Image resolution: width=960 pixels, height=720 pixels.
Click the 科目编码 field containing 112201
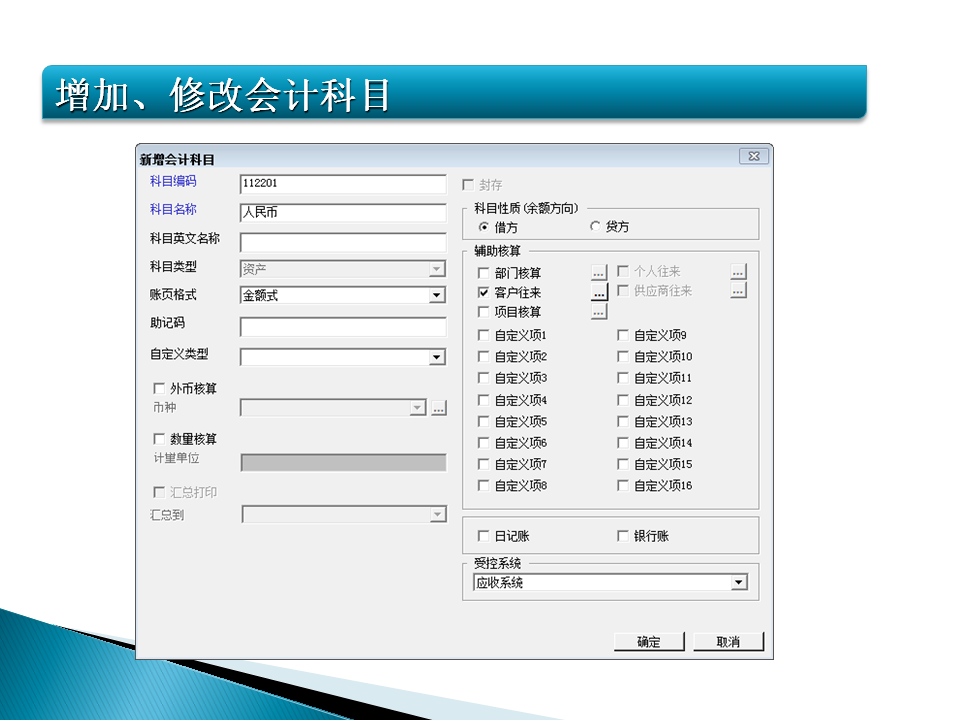pos(343,184)
